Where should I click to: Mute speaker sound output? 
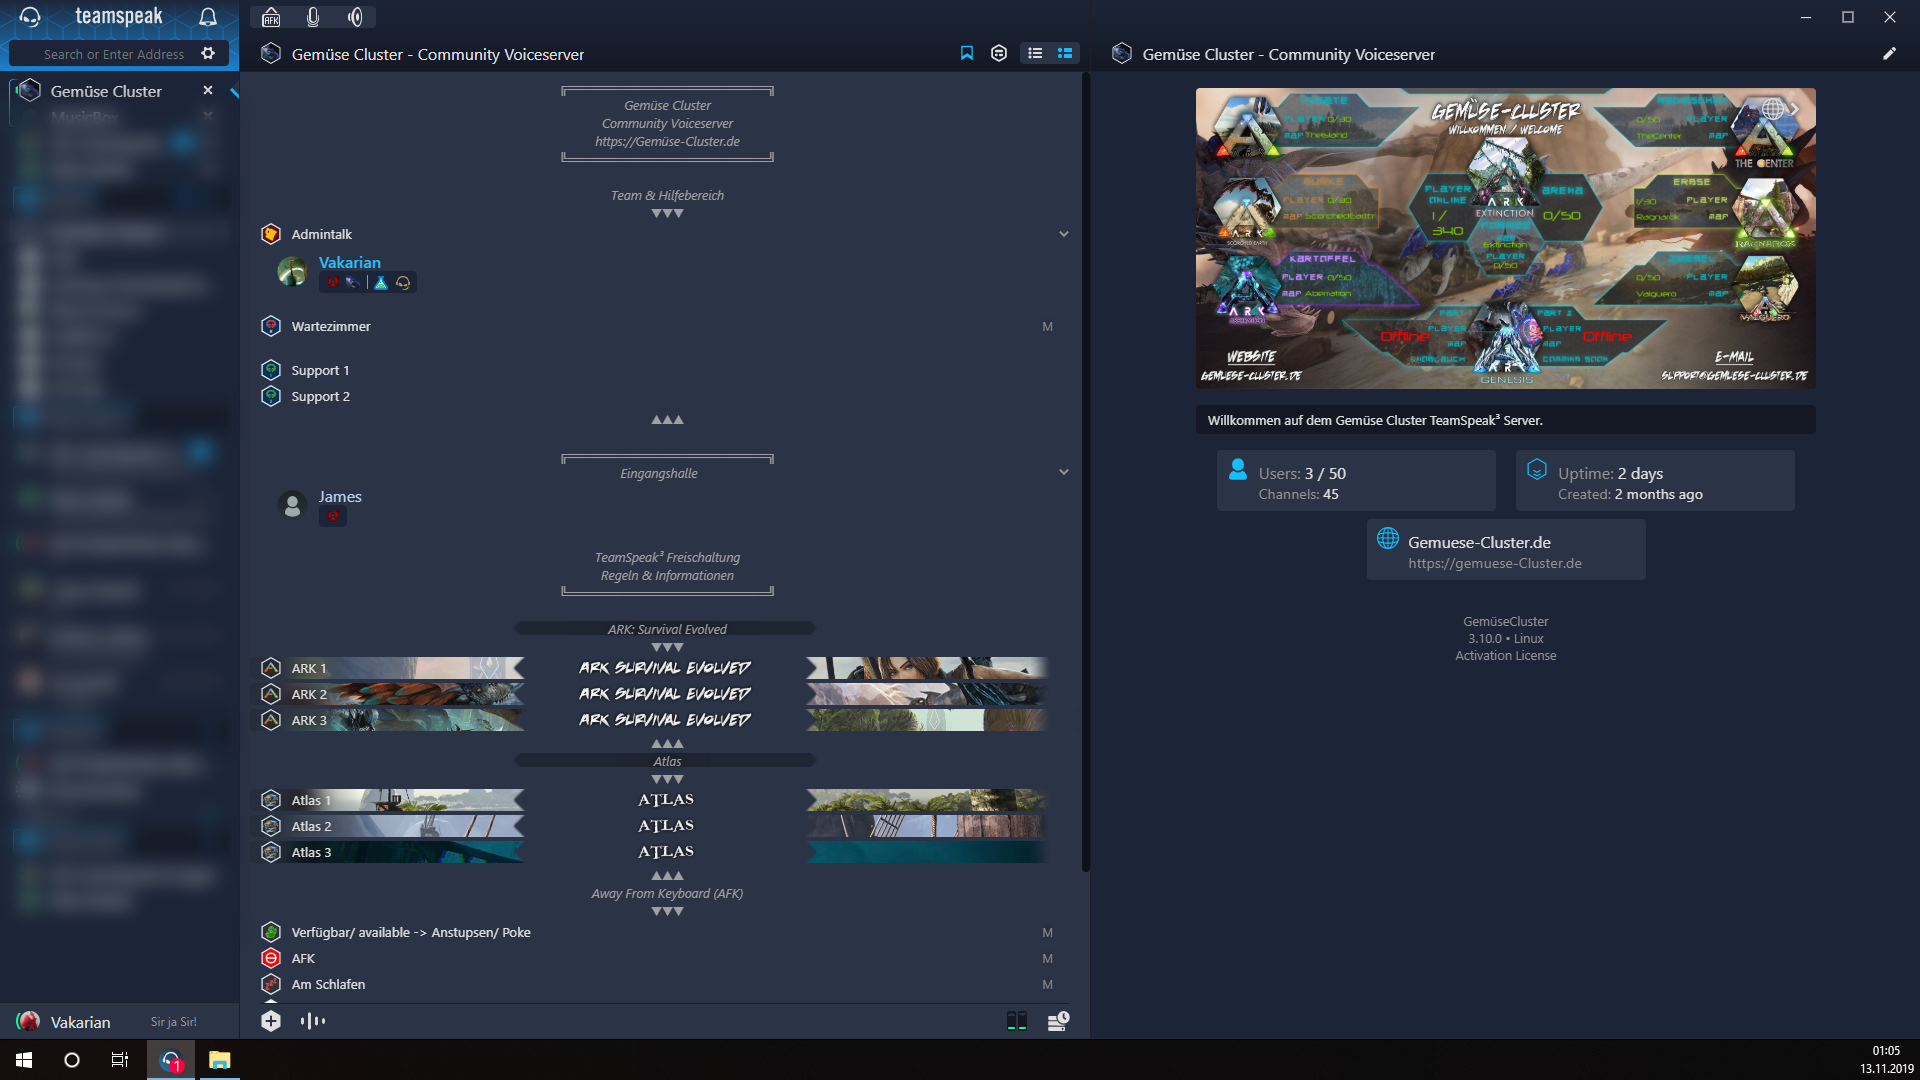pos(355,17)
